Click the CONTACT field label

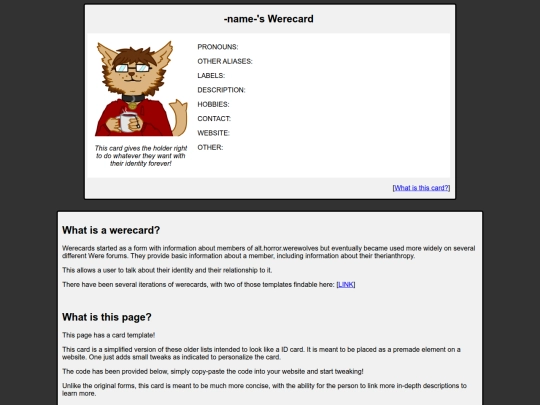point(214,118)
